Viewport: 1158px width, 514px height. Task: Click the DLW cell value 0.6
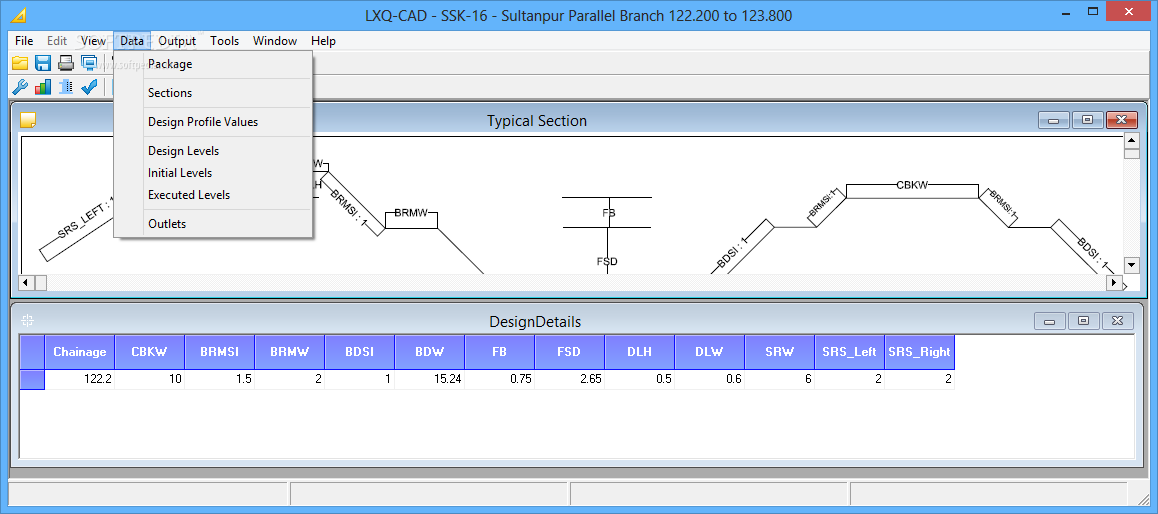pos(710,380)
